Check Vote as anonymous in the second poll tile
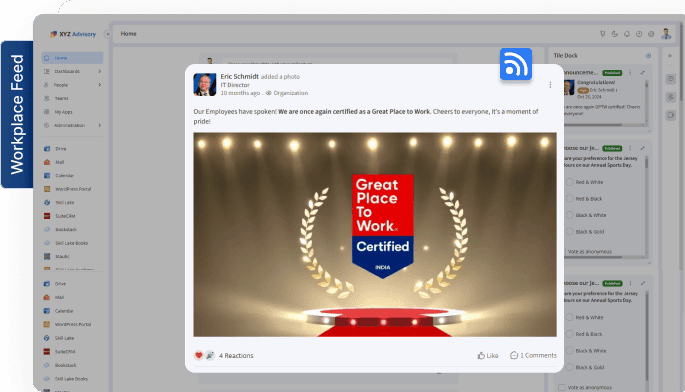This screenshot has width=685, height=392. (562, 387)
